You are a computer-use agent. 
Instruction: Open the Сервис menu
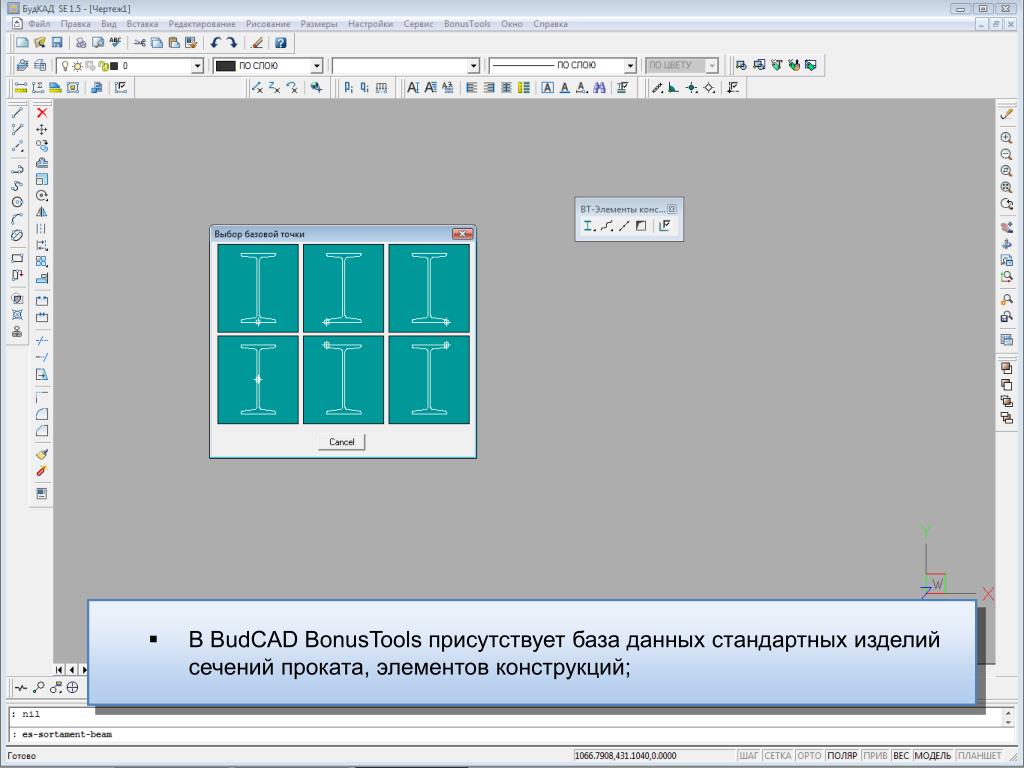[419, 24]
